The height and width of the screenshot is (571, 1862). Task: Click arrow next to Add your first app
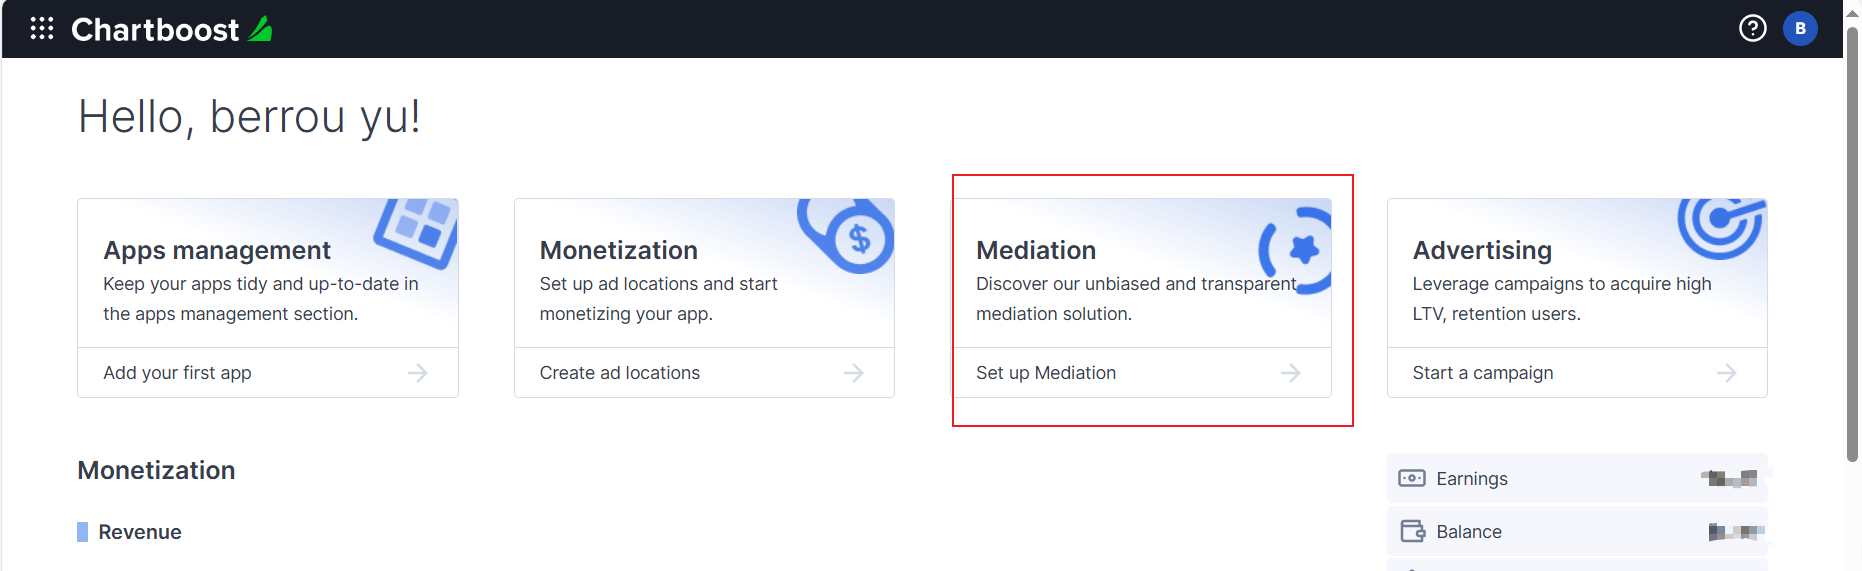tap(417, 373)
